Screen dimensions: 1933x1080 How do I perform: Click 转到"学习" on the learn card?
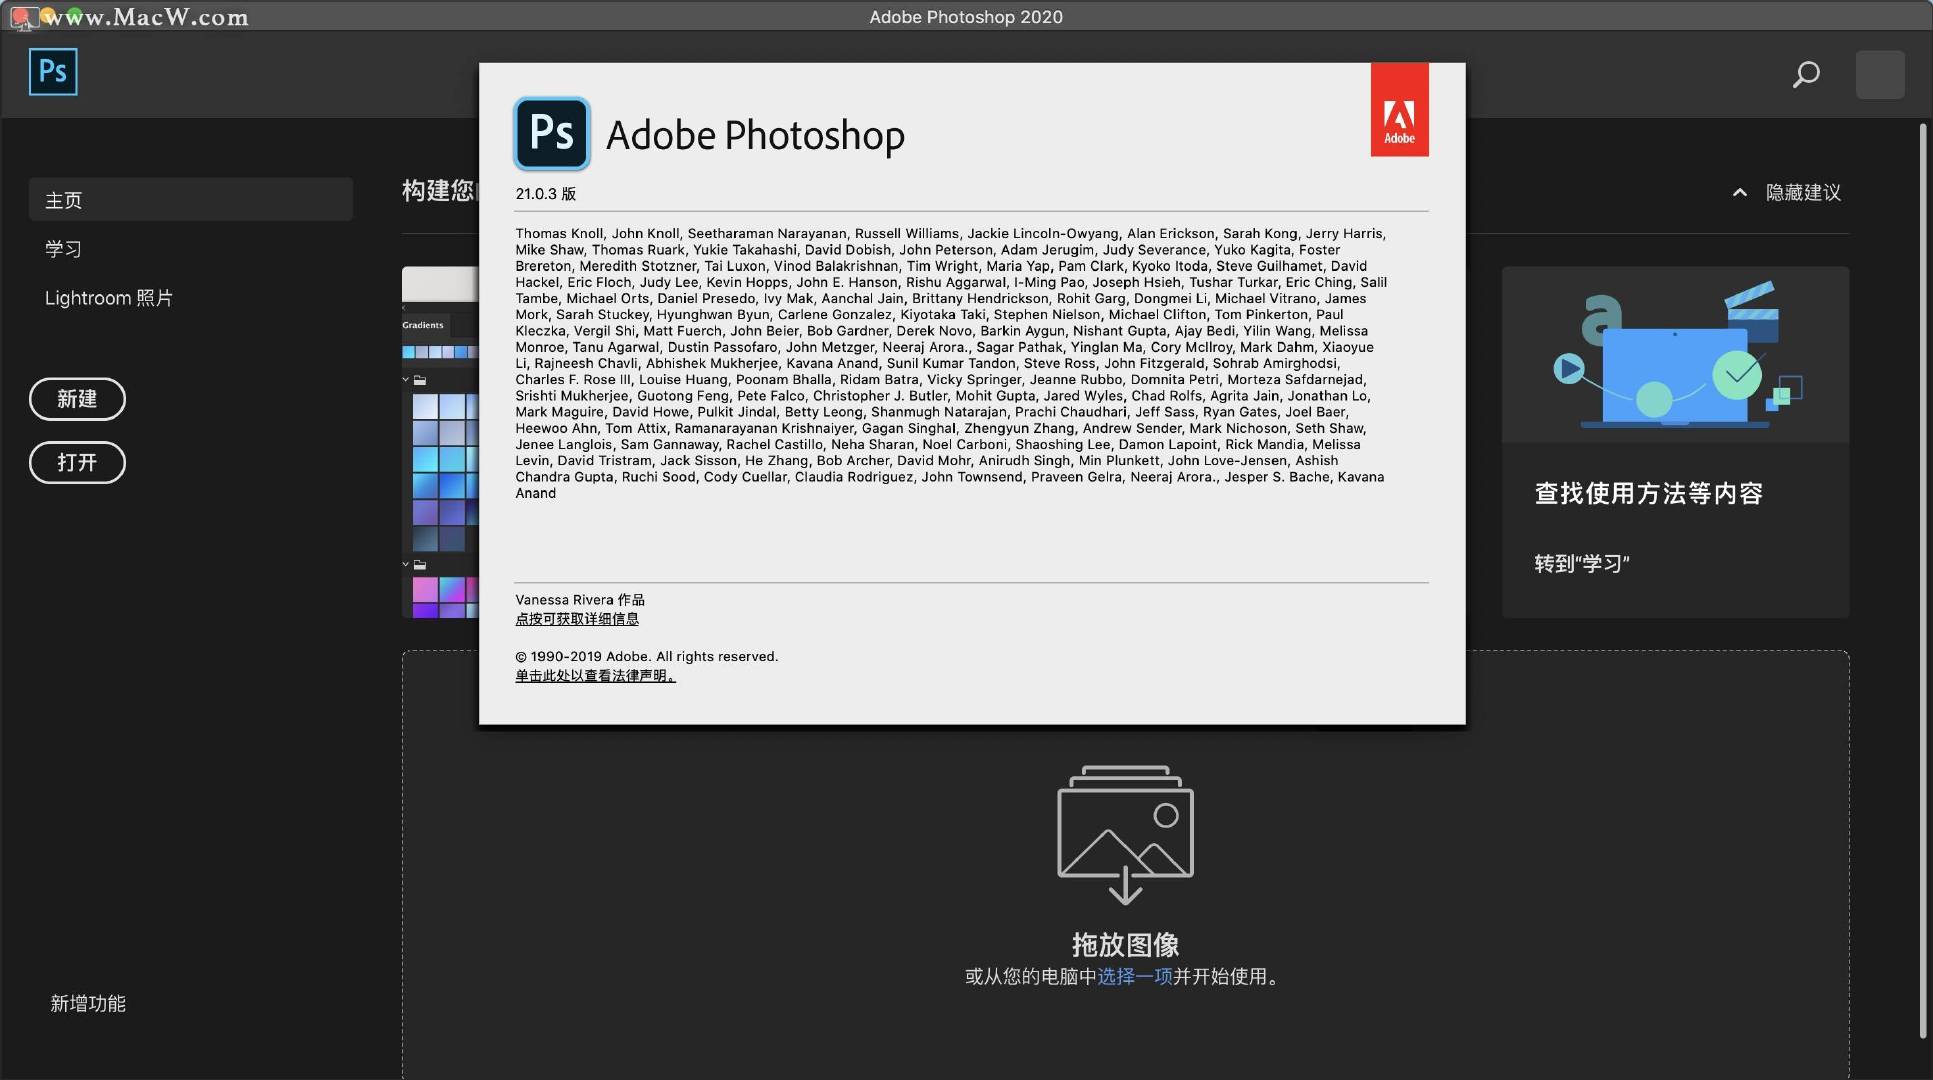pyautogui.click(x=1582, y=564)
